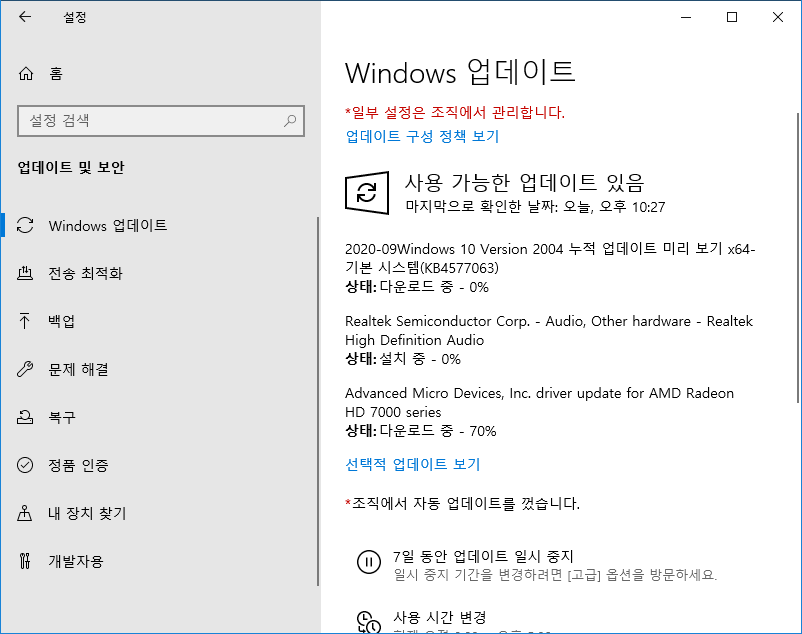802x634 pixels.
Task: Click the 복구 icon
Action: point(25,417)
